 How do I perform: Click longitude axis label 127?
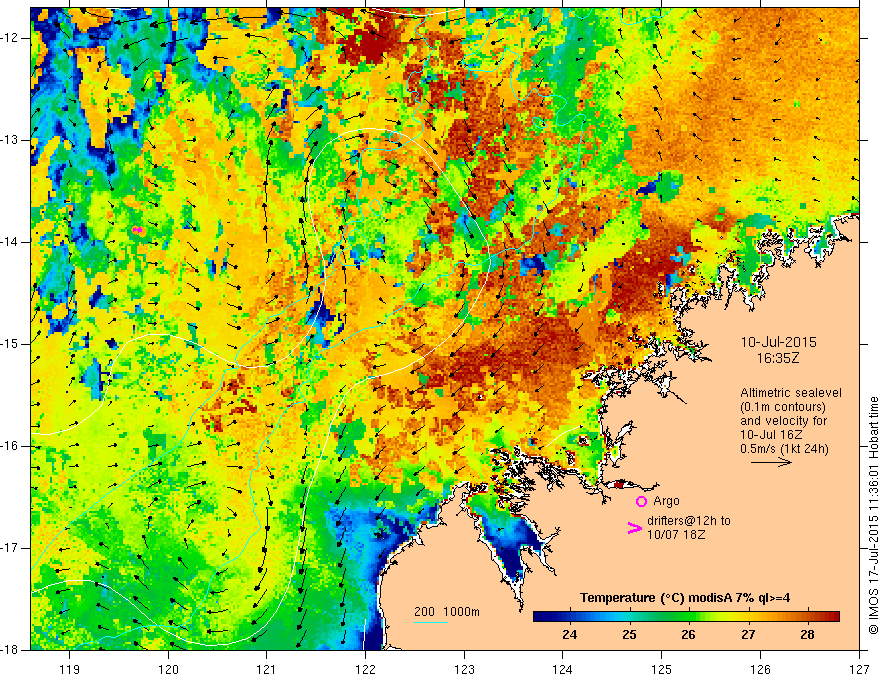(859, 669)
